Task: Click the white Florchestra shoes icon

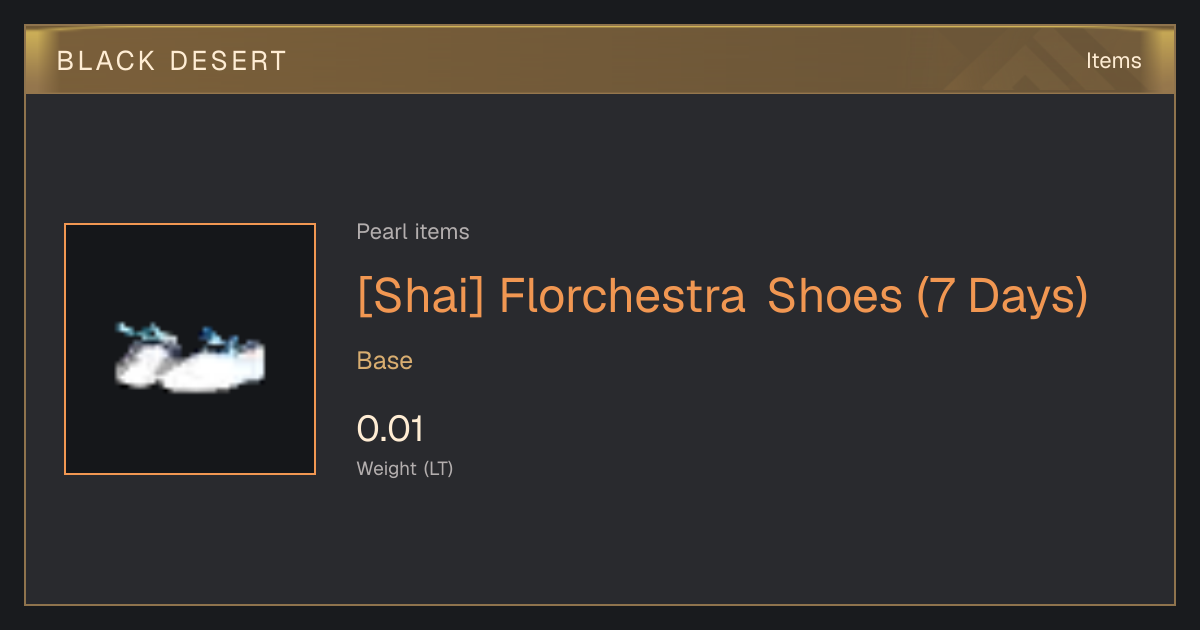Action: (190, 358)
